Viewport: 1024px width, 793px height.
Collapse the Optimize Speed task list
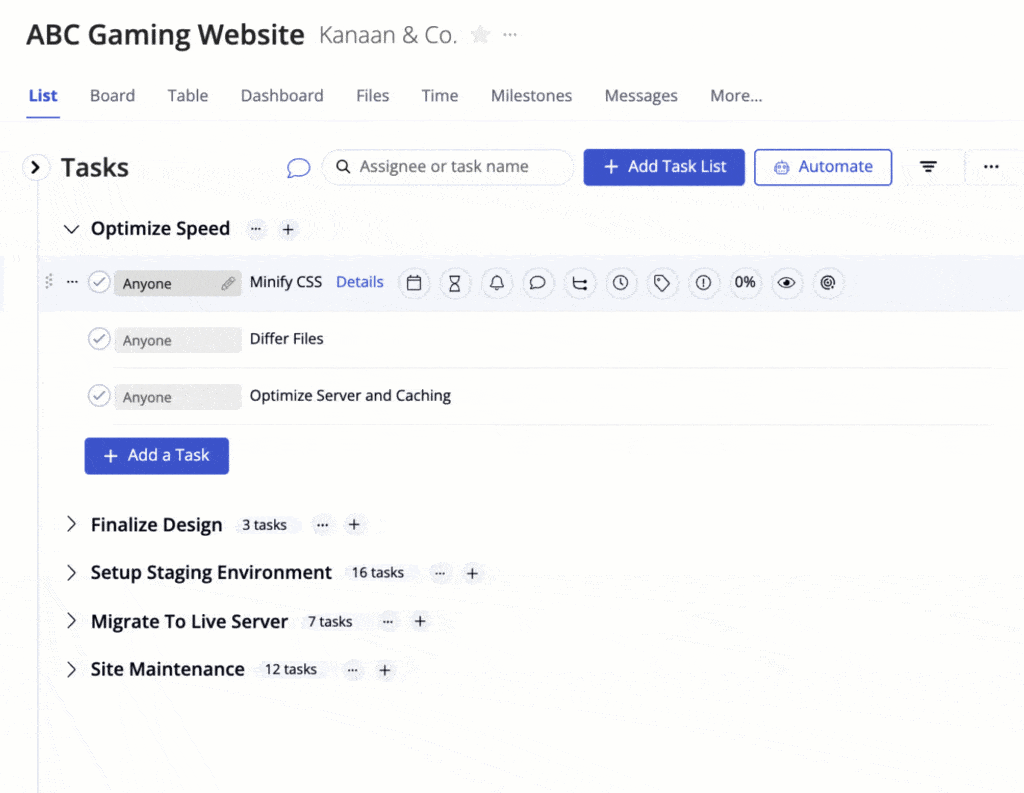pos(71,229)
